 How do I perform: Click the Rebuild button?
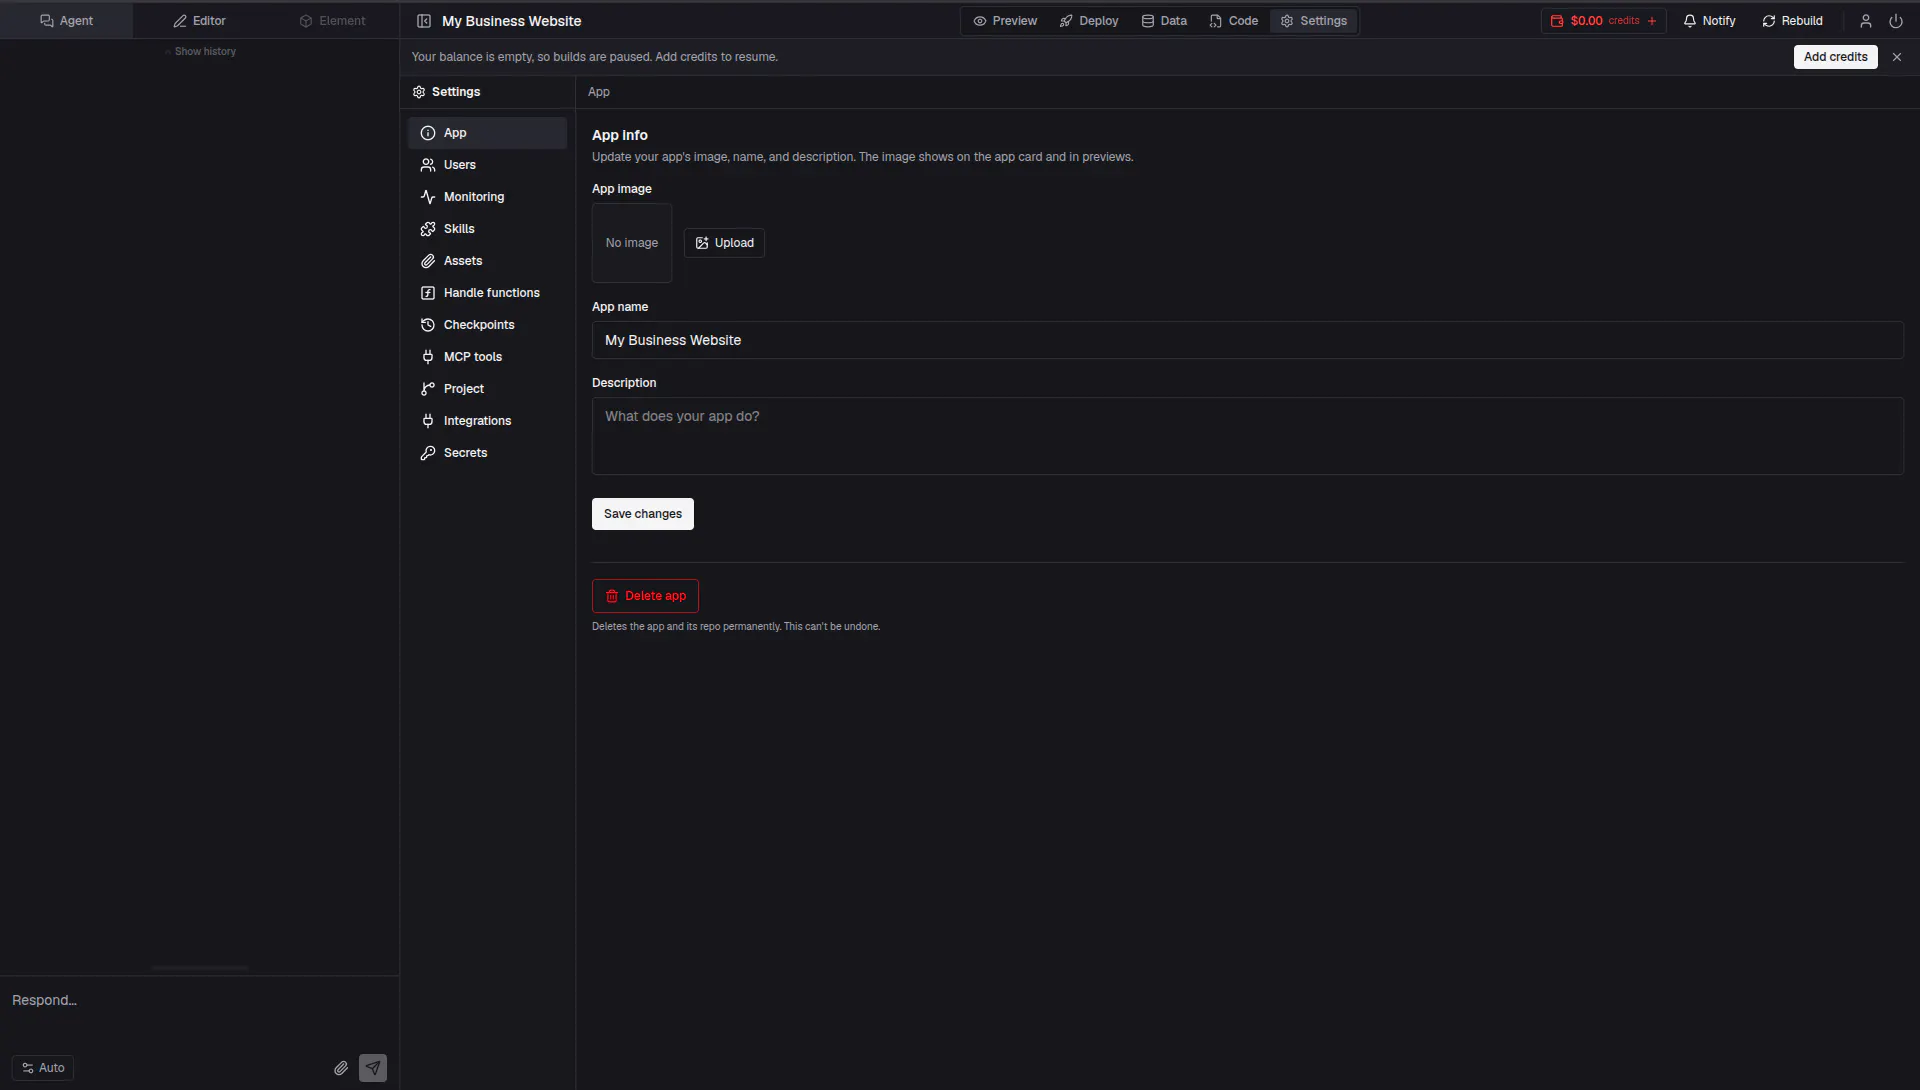coord(1792,21)
